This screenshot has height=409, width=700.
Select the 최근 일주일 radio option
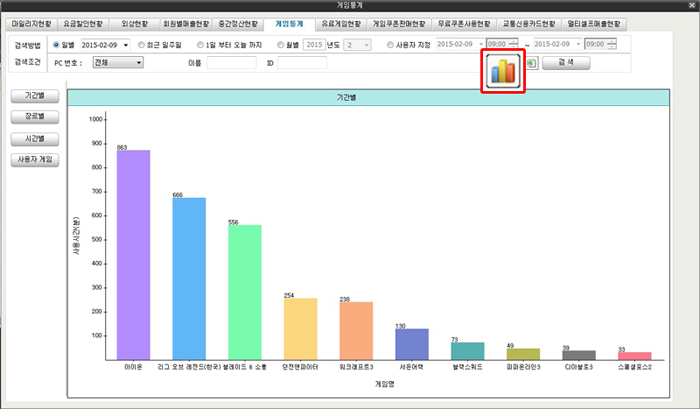[x=141, y=45]
